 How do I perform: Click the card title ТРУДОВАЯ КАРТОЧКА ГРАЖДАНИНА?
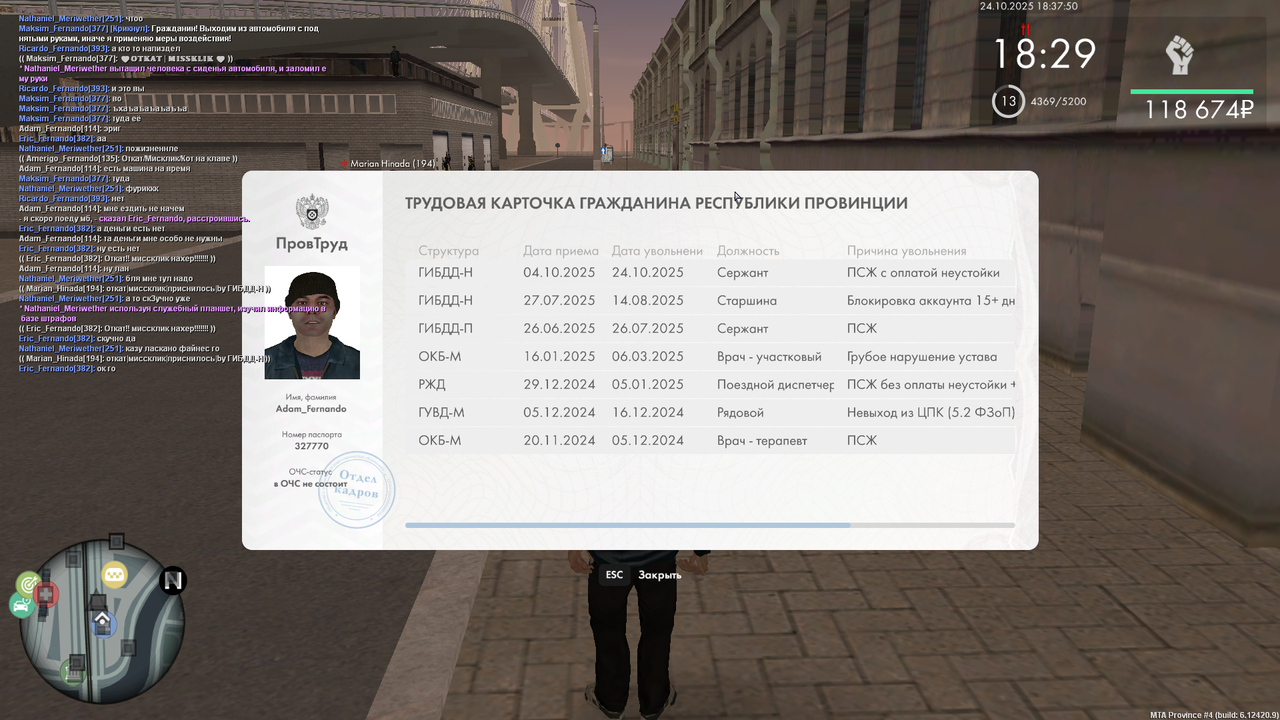(x=656, y=203)
